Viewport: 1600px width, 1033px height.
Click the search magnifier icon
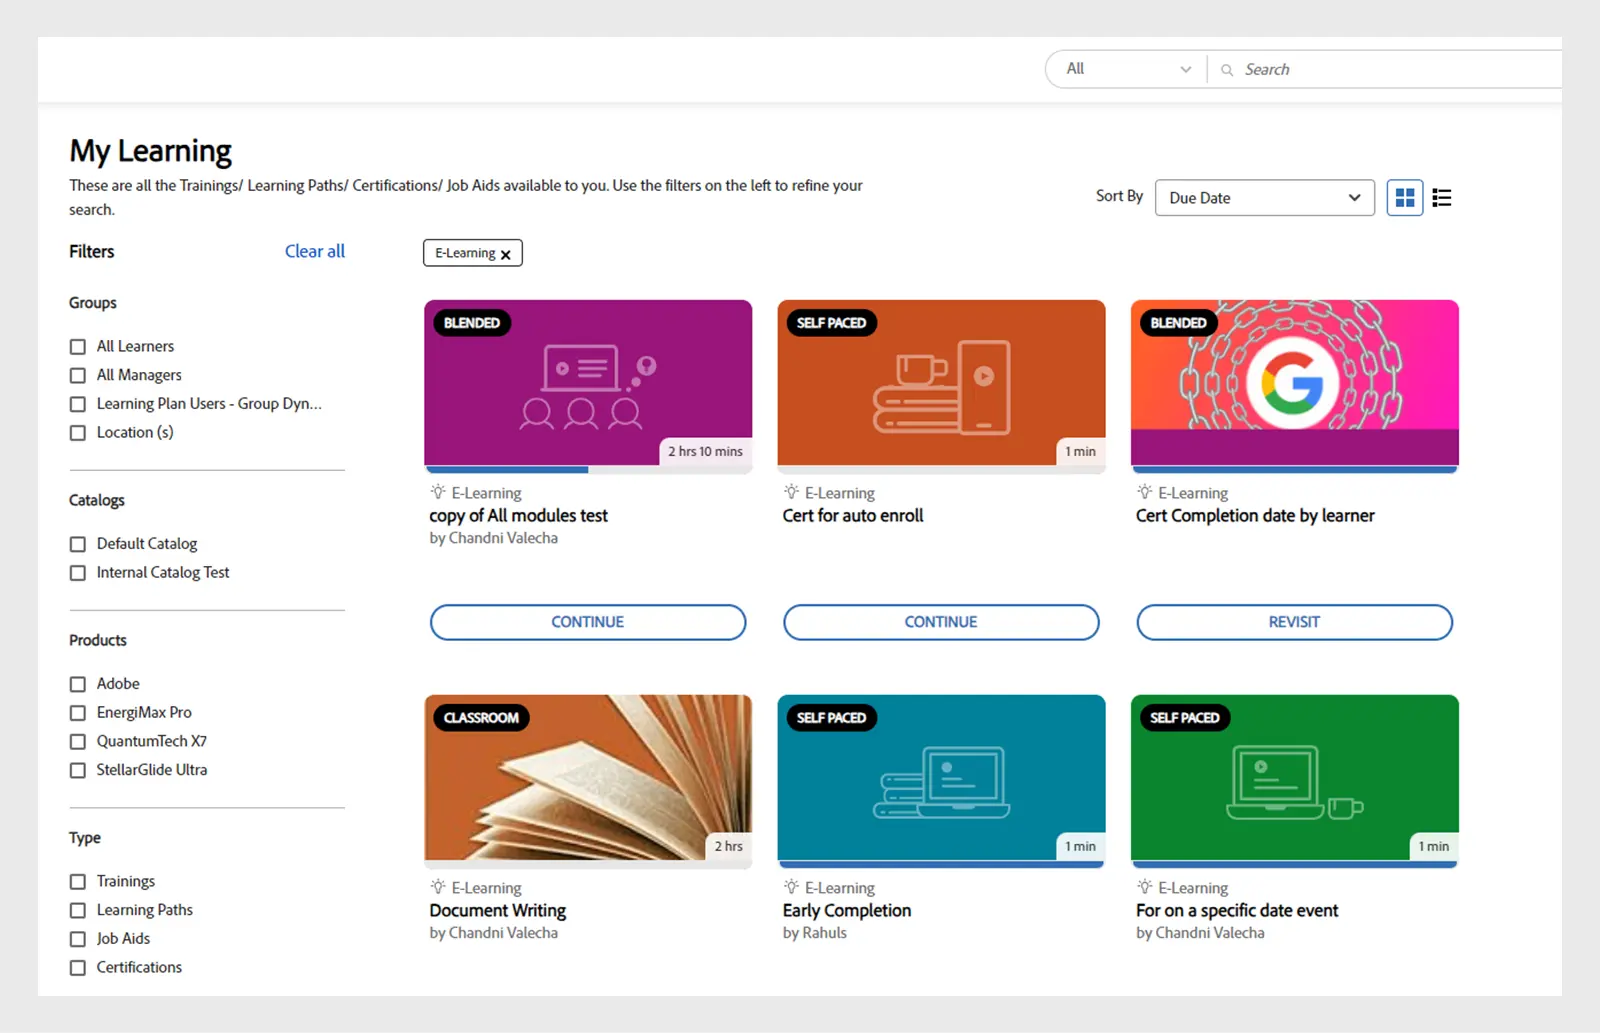coord(1226,69)
